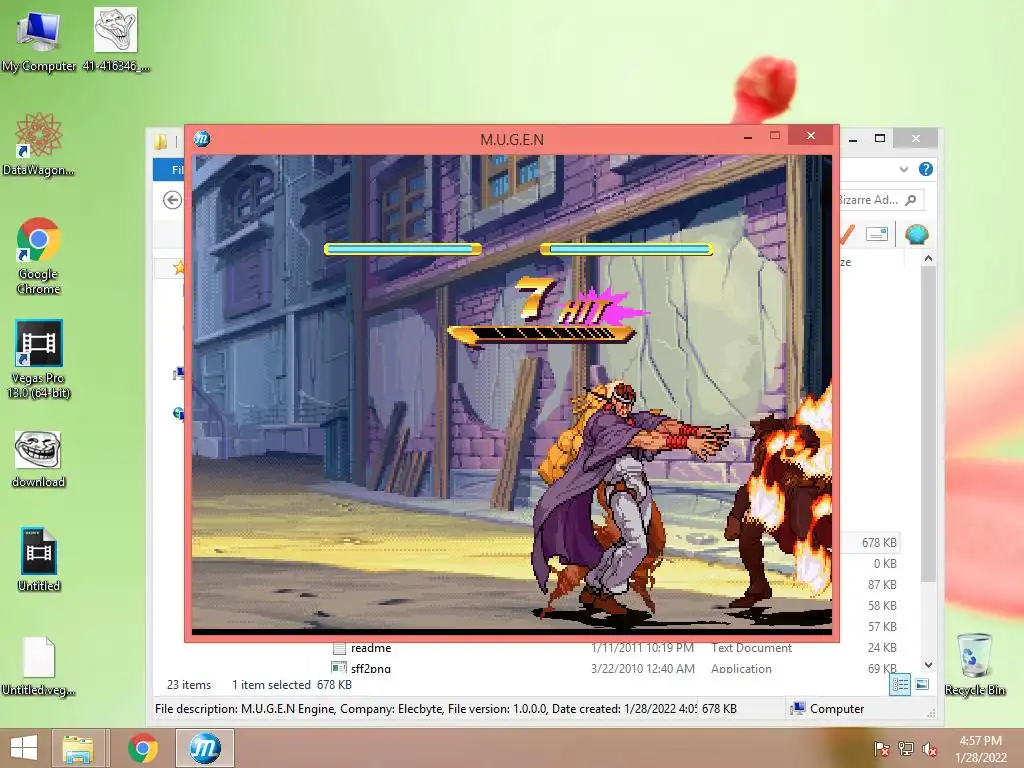The image size is (1024, 768).
Task: Click the Bizarre Ad... search box in Explorer
Action: [881, 200]
